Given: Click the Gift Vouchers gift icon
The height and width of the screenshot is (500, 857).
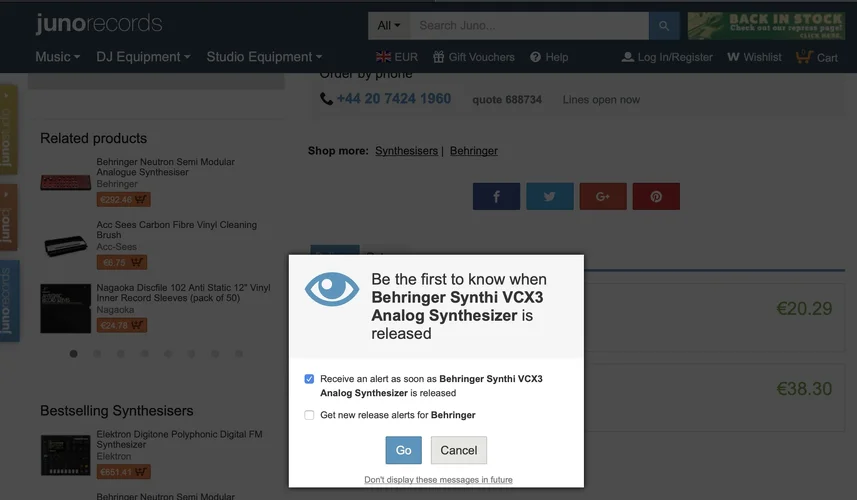Looking at the screenshot, I should click(x=438, y=57).
